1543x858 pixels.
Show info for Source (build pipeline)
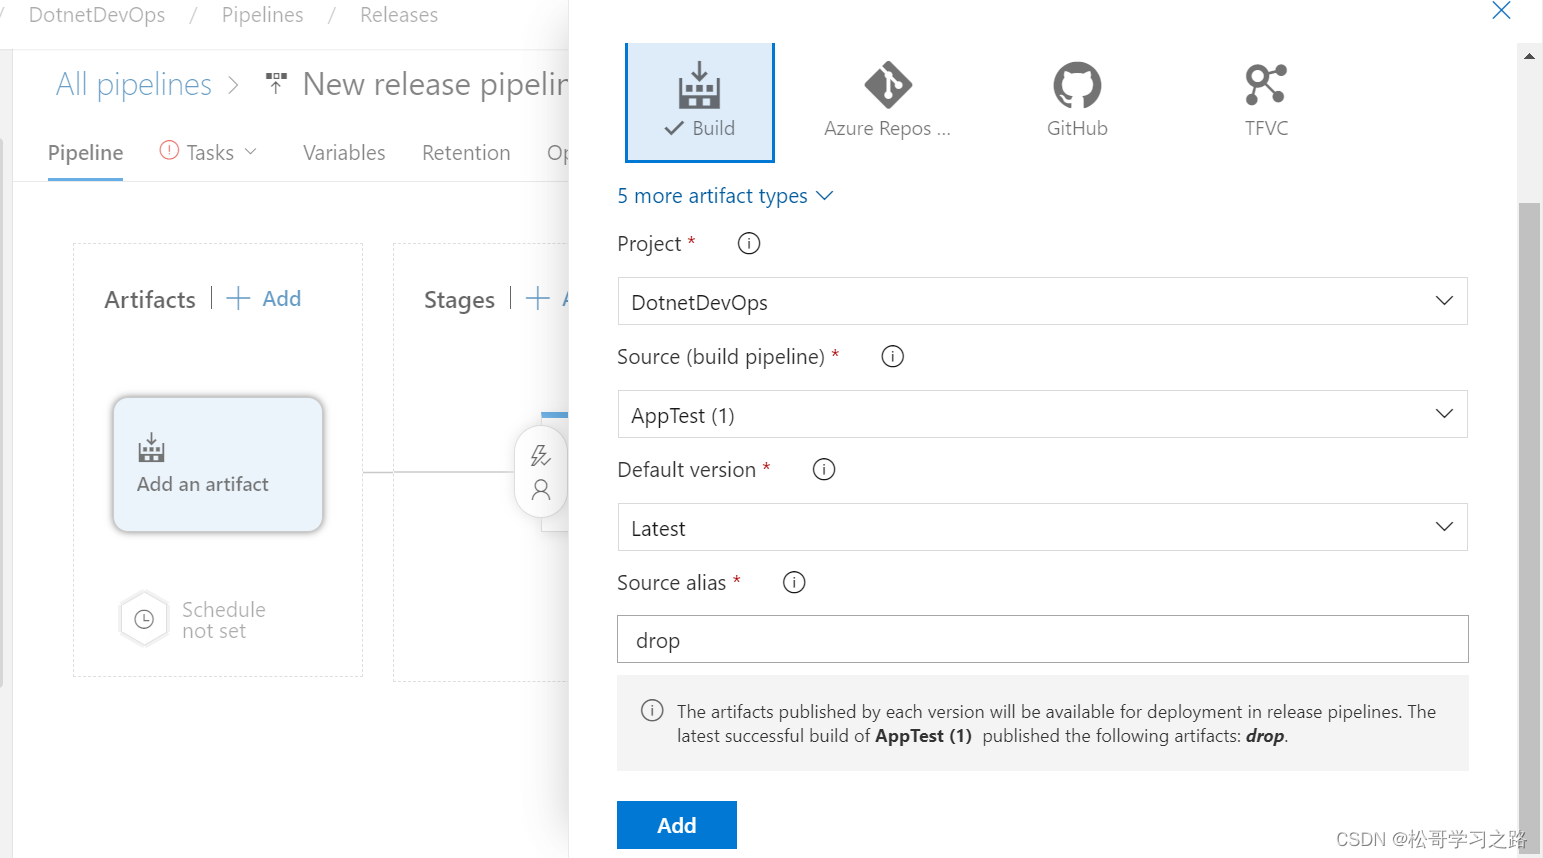(893, 356)
